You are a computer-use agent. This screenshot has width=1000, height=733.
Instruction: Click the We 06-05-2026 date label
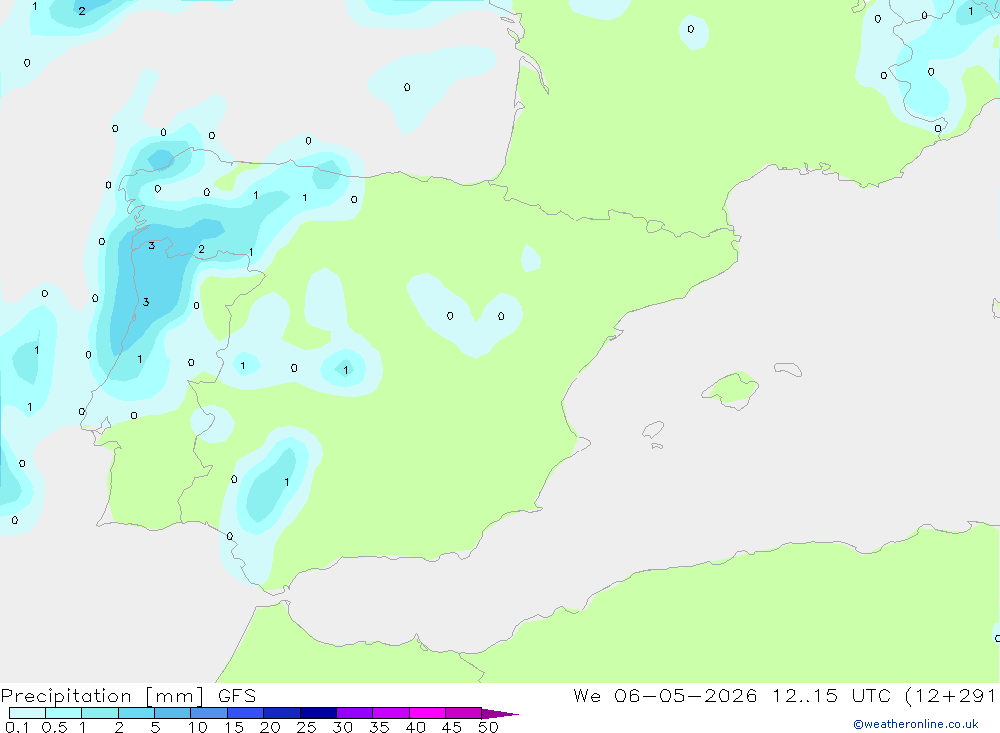(x=665, y=695)
